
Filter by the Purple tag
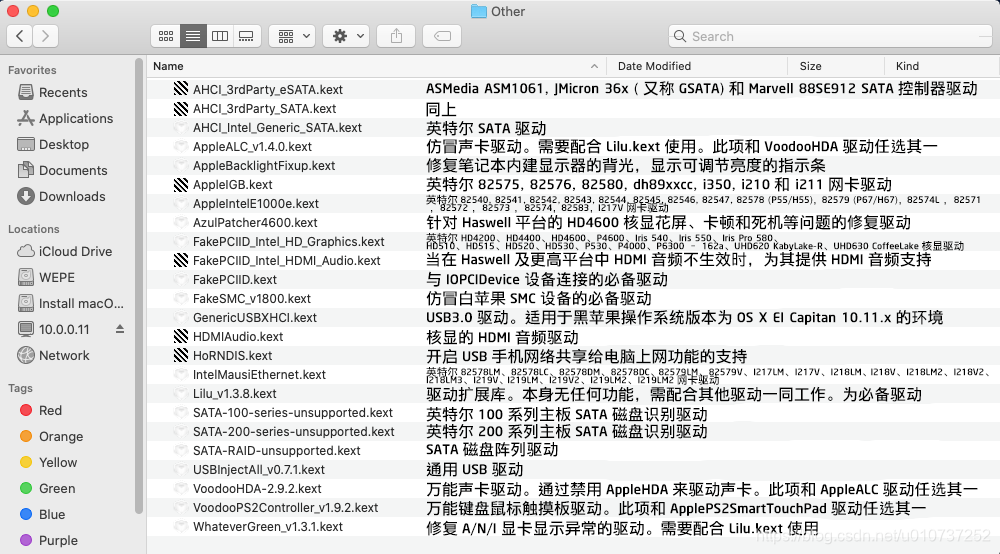[49, 541]
